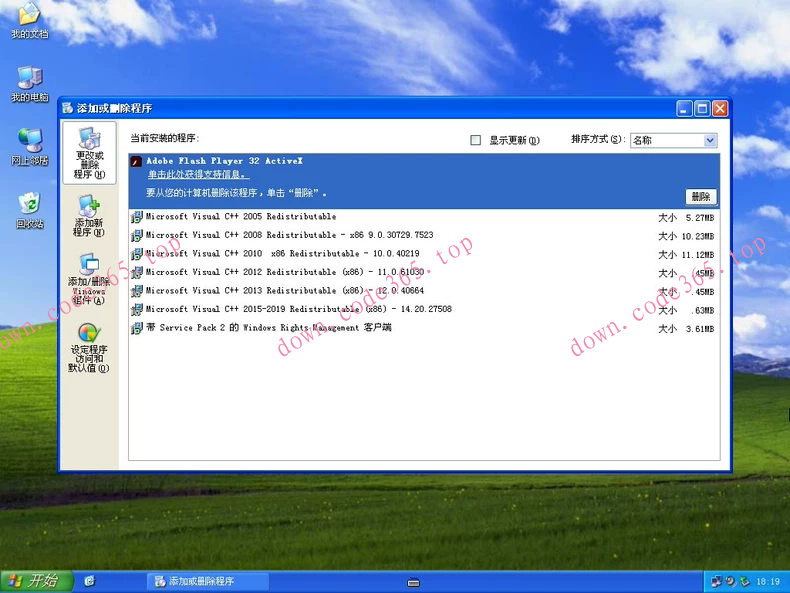Select Visual C++ 2015-2019 Redistributable entry

(298, 309)
